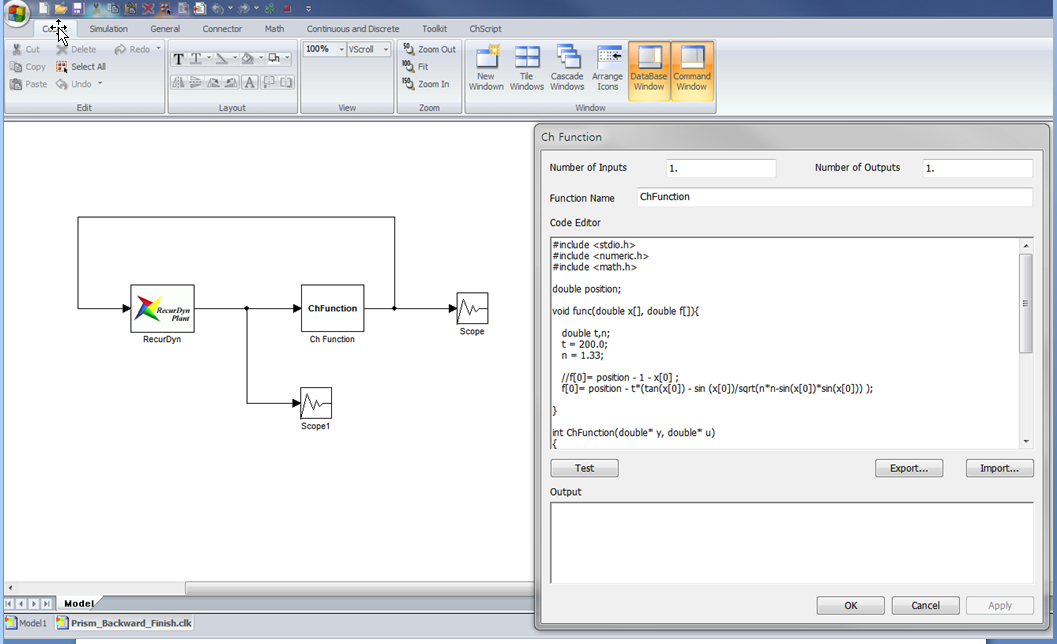The image size is (1057, 644).
Task: Open the VScroll dropdown
Action: pos(385,49)
